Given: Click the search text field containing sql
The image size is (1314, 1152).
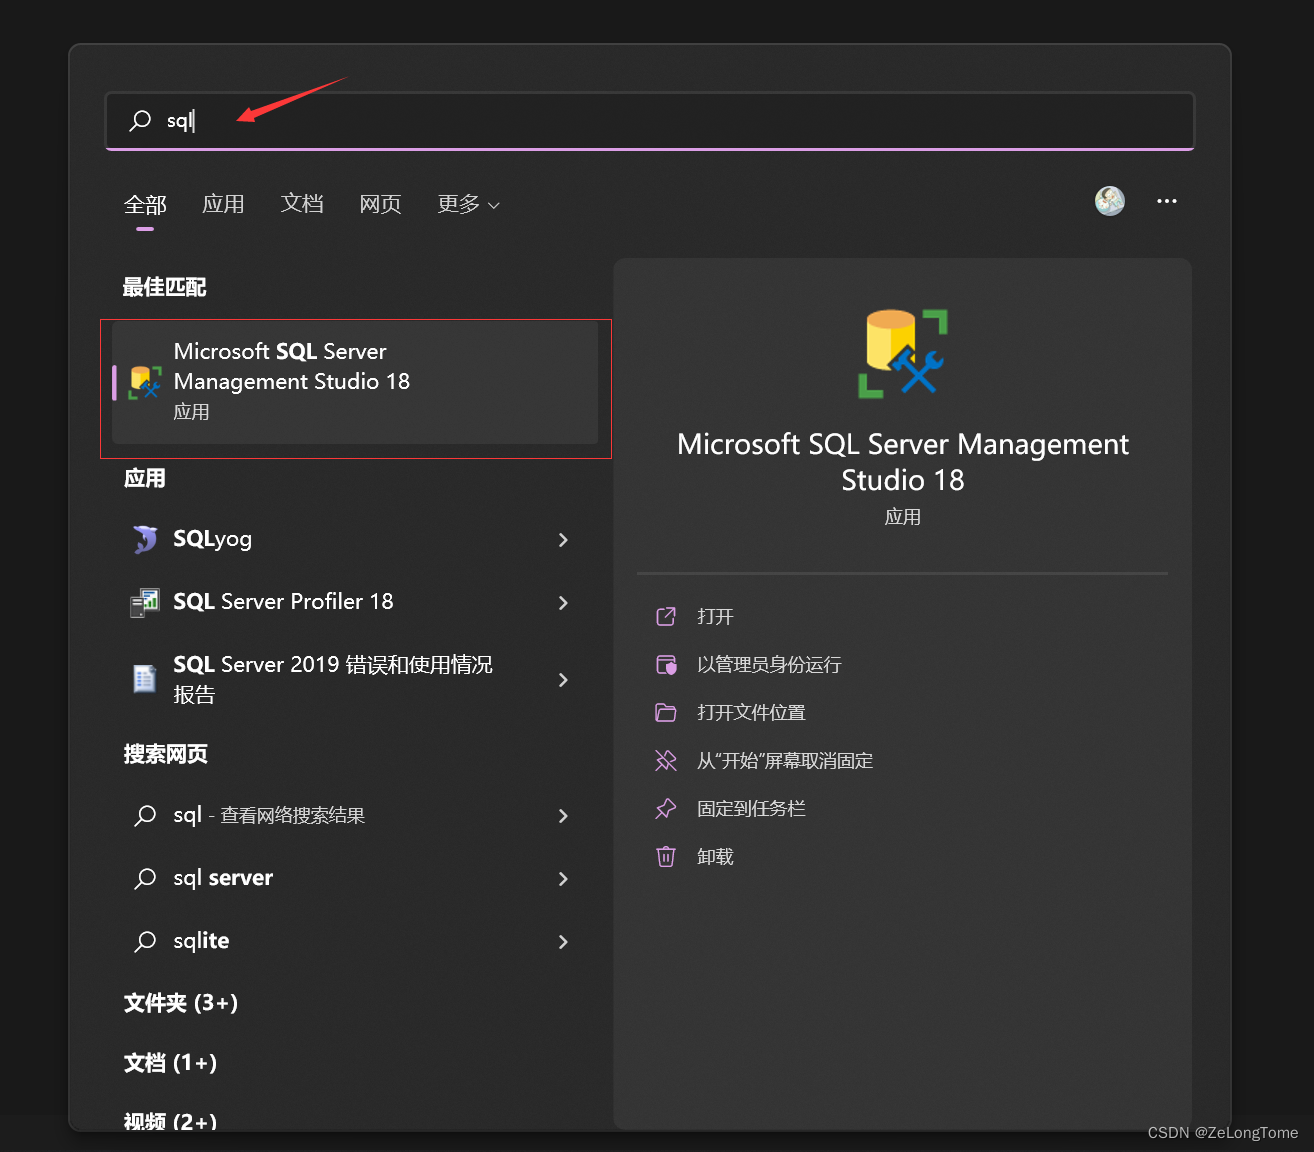Looking at the screenshot, I should (x=650, y=121).
